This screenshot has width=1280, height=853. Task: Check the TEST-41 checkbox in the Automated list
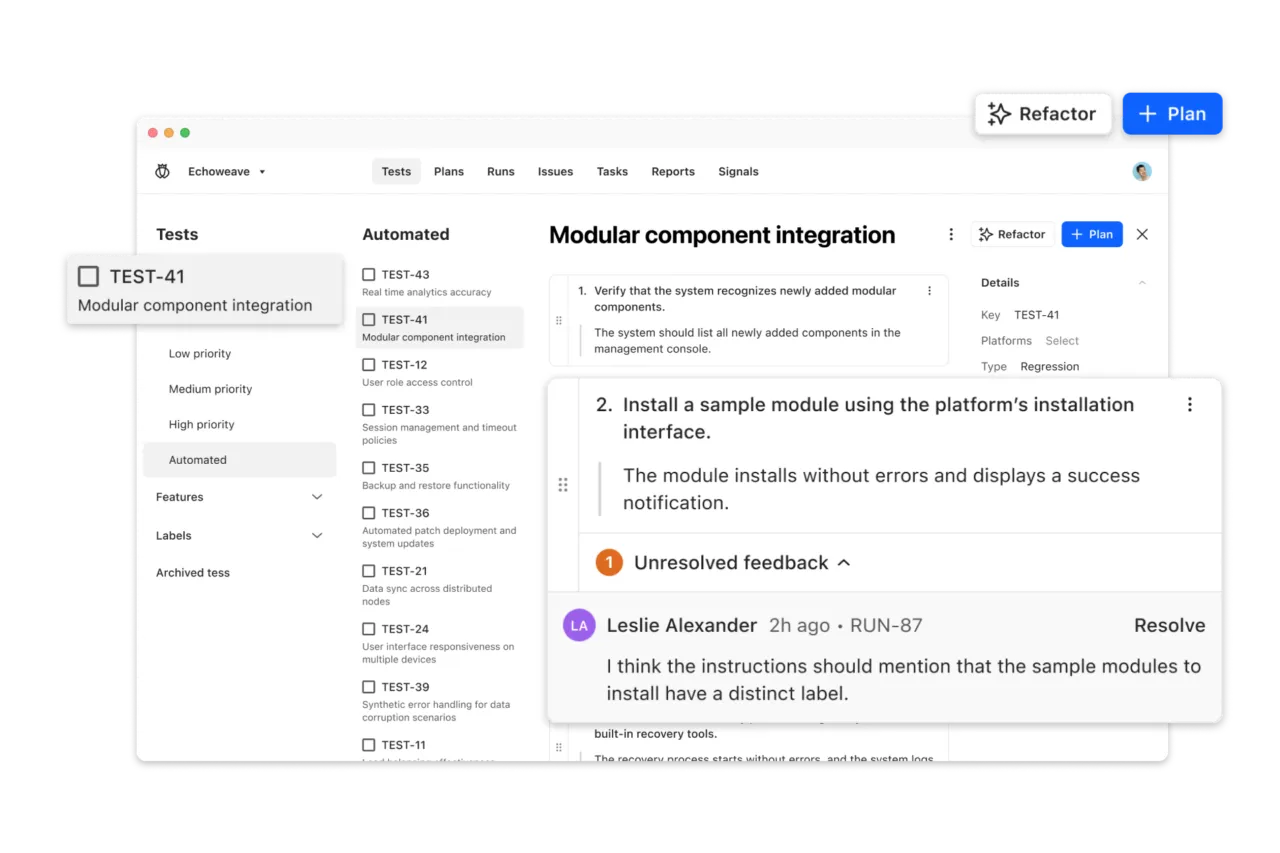368,319
